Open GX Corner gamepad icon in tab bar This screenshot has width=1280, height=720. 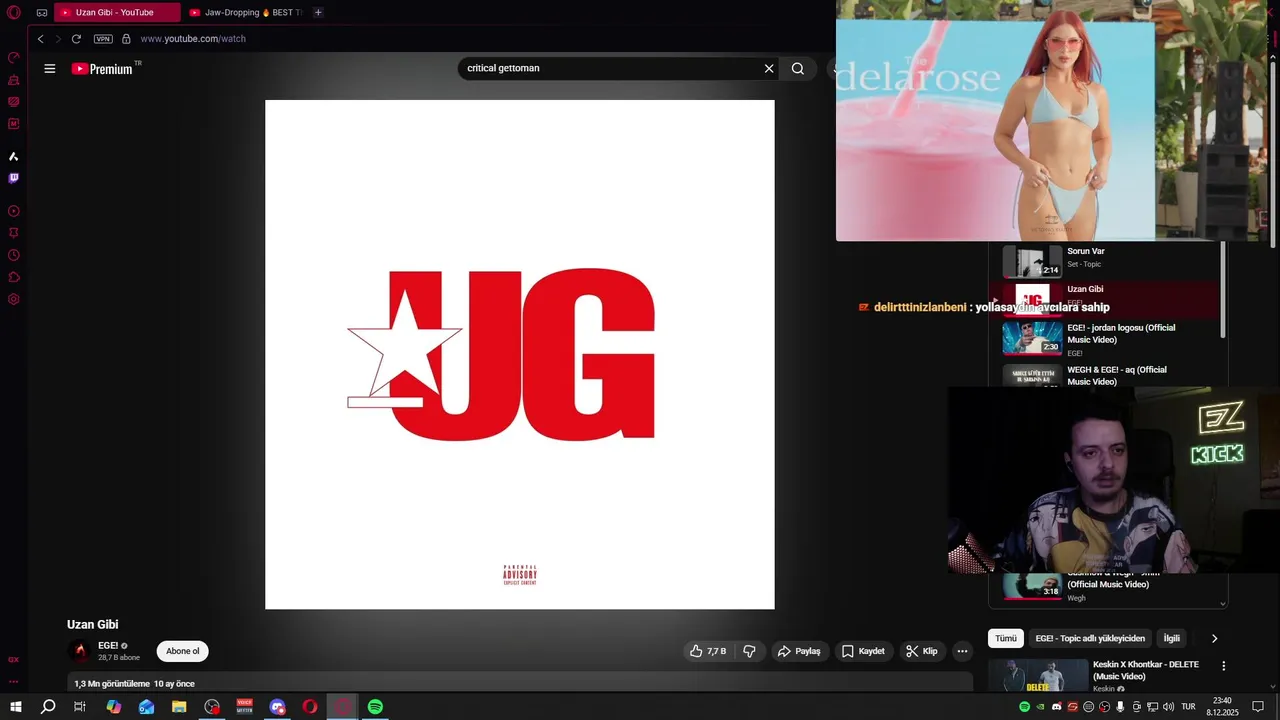click(42, 13)
